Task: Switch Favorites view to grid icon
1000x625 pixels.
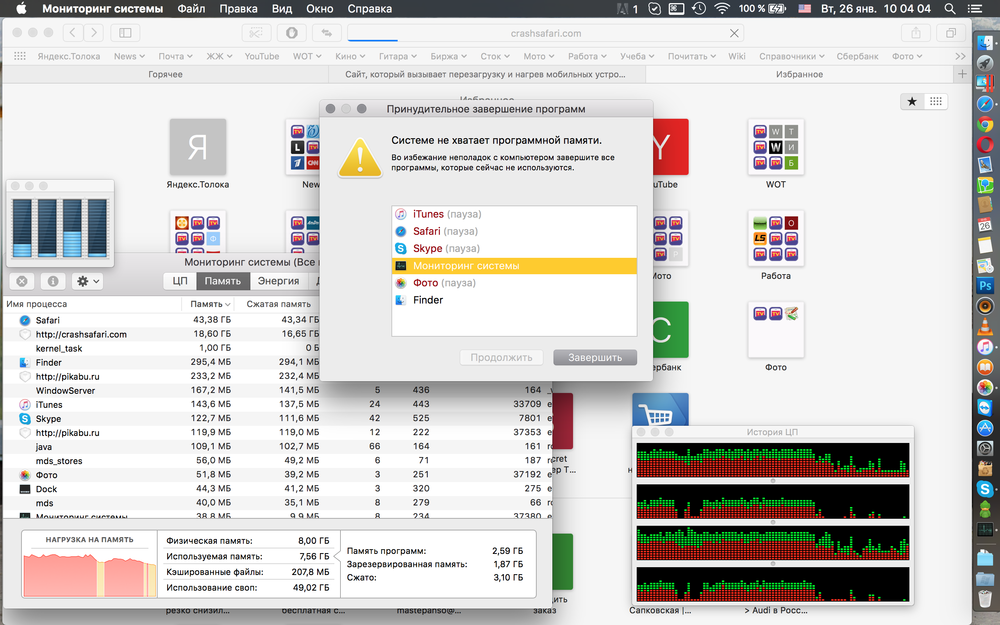Action: [x=936, y=101]
